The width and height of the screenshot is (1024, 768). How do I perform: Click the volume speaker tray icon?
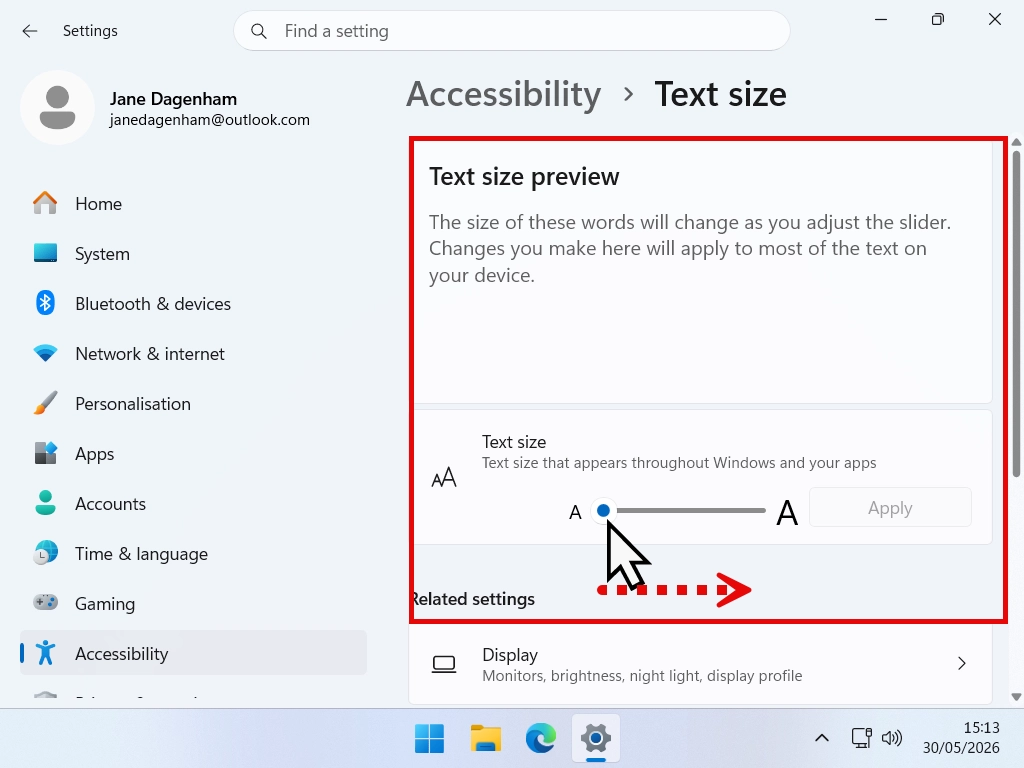[891, 738]
